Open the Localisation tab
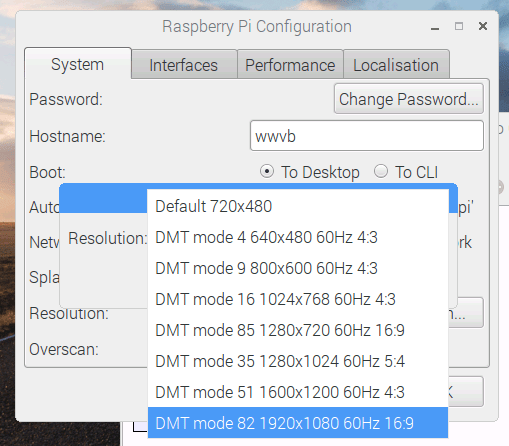 tap(396, 65)
